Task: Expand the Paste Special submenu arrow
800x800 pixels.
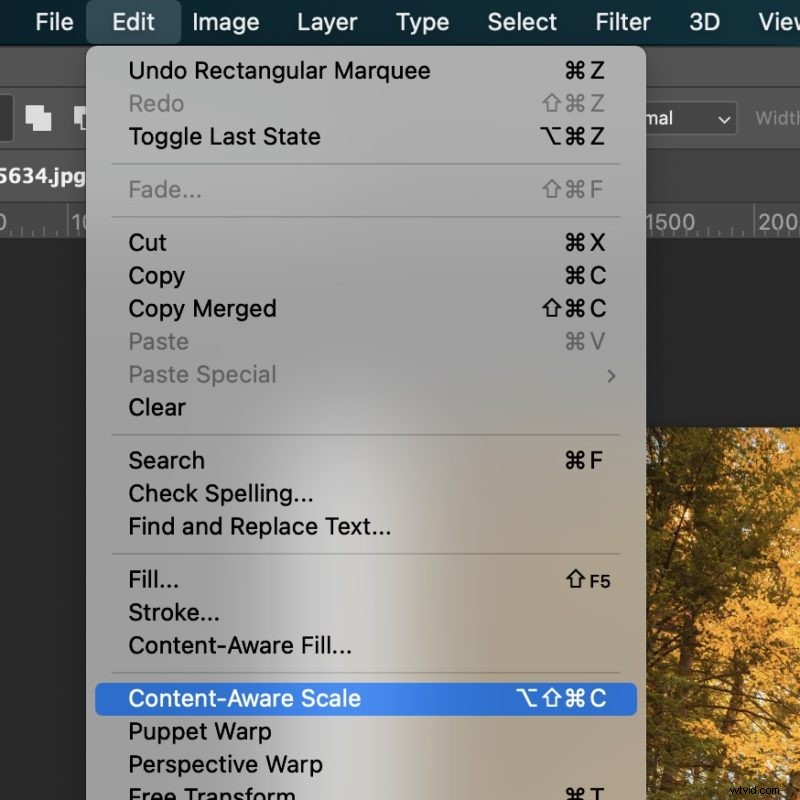Action: tap(610, 374)
